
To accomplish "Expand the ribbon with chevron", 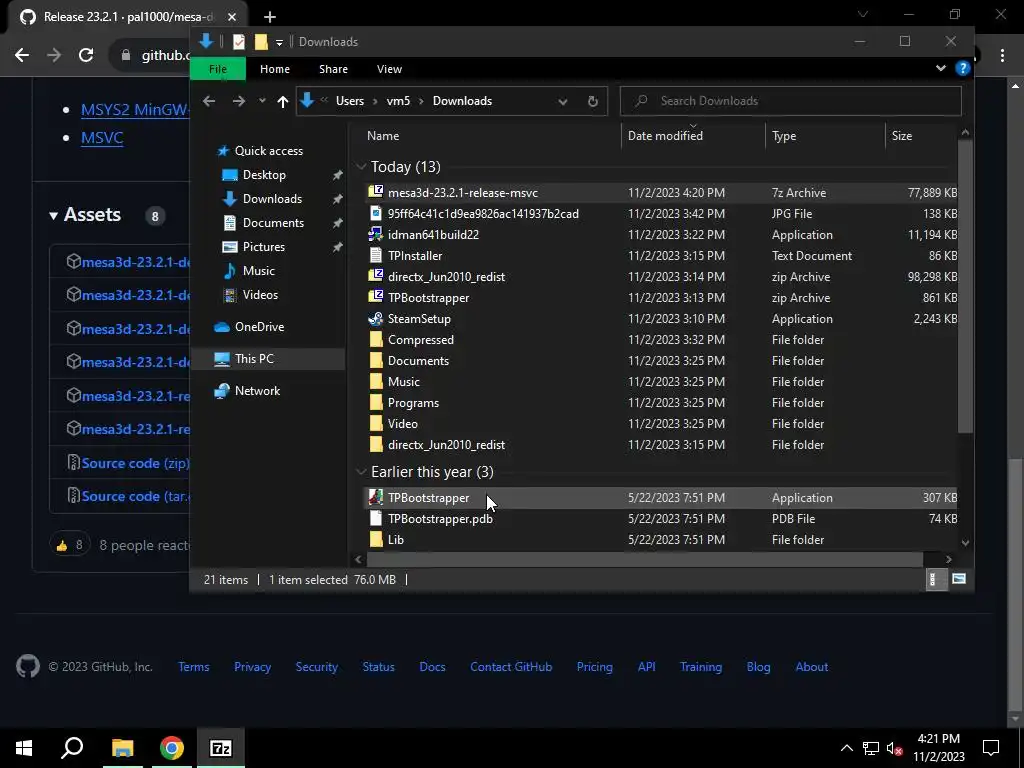I will click(940, 68).
